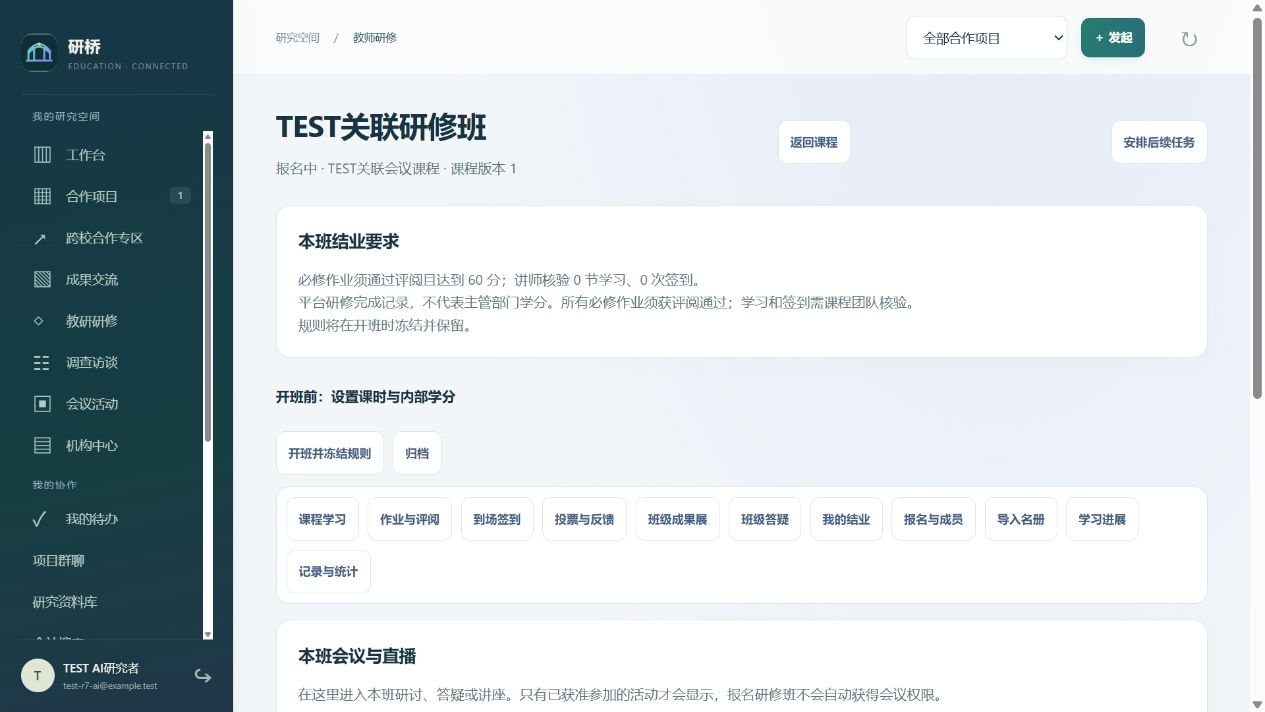
Task: Open 项目群聊 in sidebar
Action: [x=111, y=560]
